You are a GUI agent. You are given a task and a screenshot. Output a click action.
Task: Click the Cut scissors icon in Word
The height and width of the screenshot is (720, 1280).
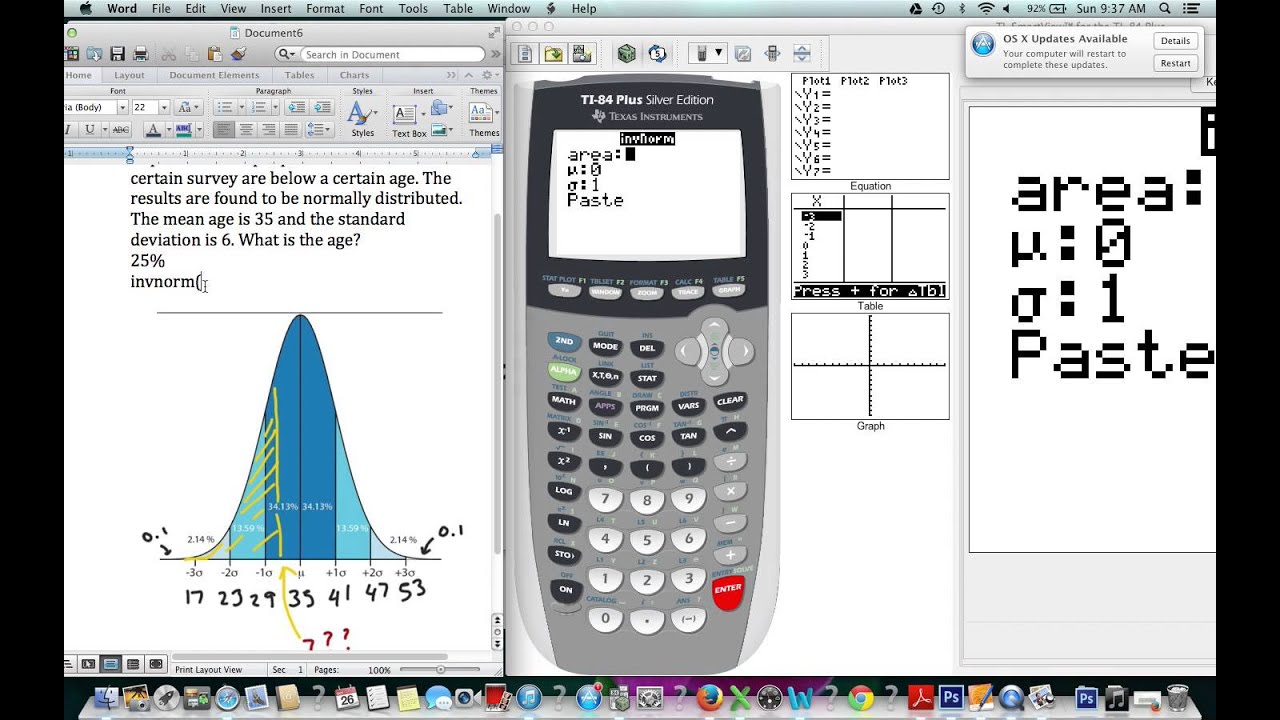(169, 54)
